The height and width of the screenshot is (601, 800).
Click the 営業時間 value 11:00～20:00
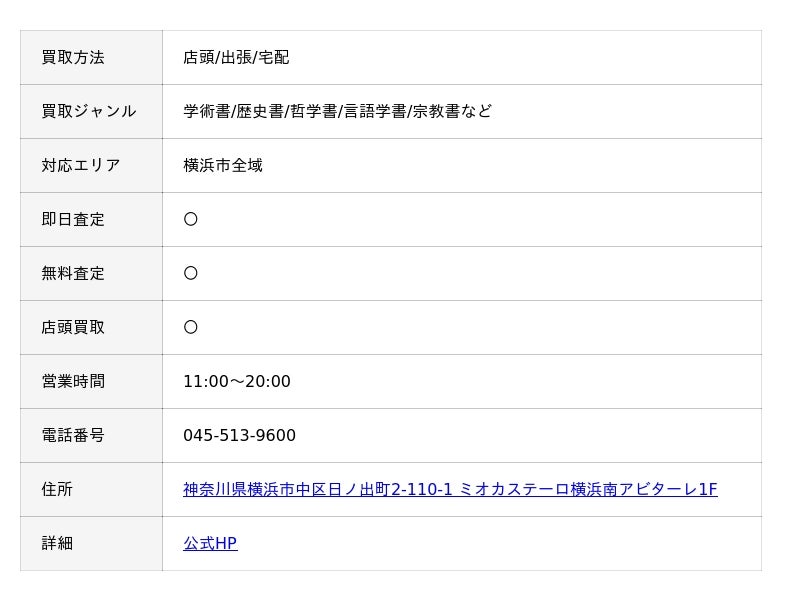(x=237, y=381)
